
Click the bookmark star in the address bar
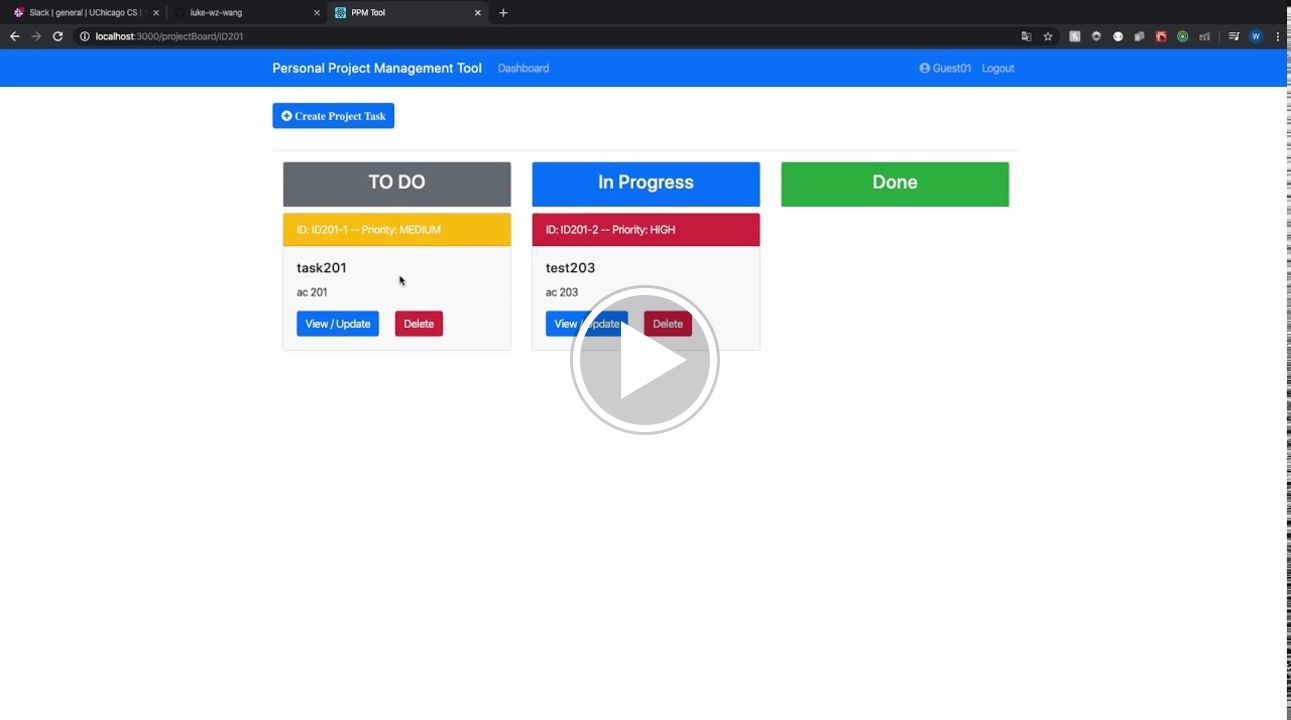[x=1047, y=35]
